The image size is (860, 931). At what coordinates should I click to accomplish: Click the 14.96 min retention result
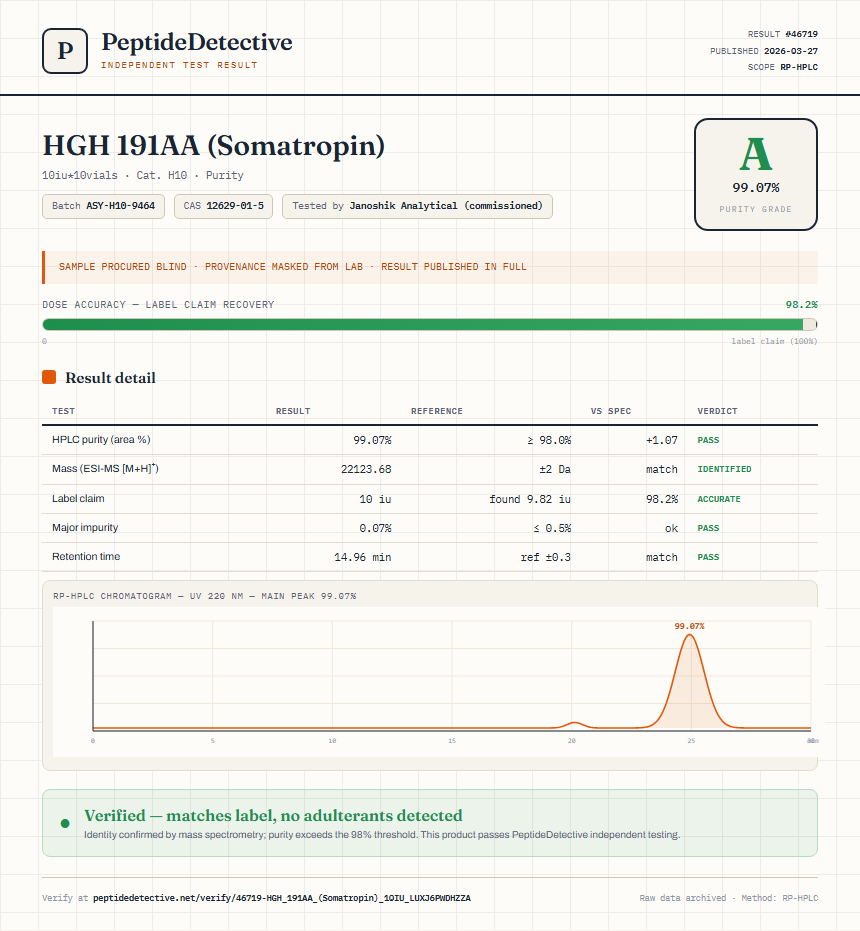click(x=362, y=557)
